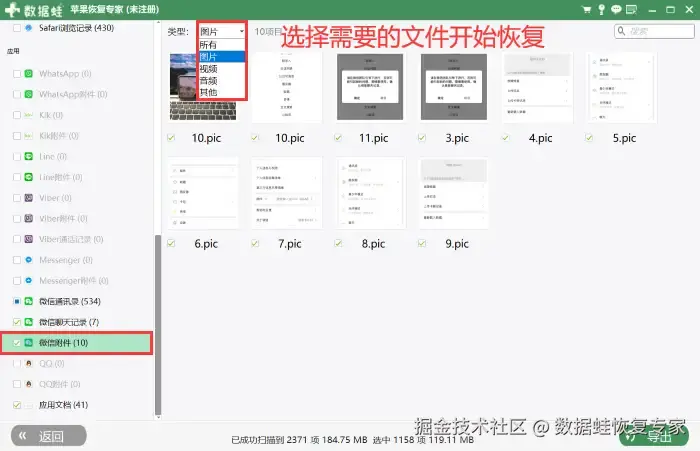Viewport: 700px width, 451px height.
Task: Click the Kik (0) app icon
Action: click(x=29, y=115)
